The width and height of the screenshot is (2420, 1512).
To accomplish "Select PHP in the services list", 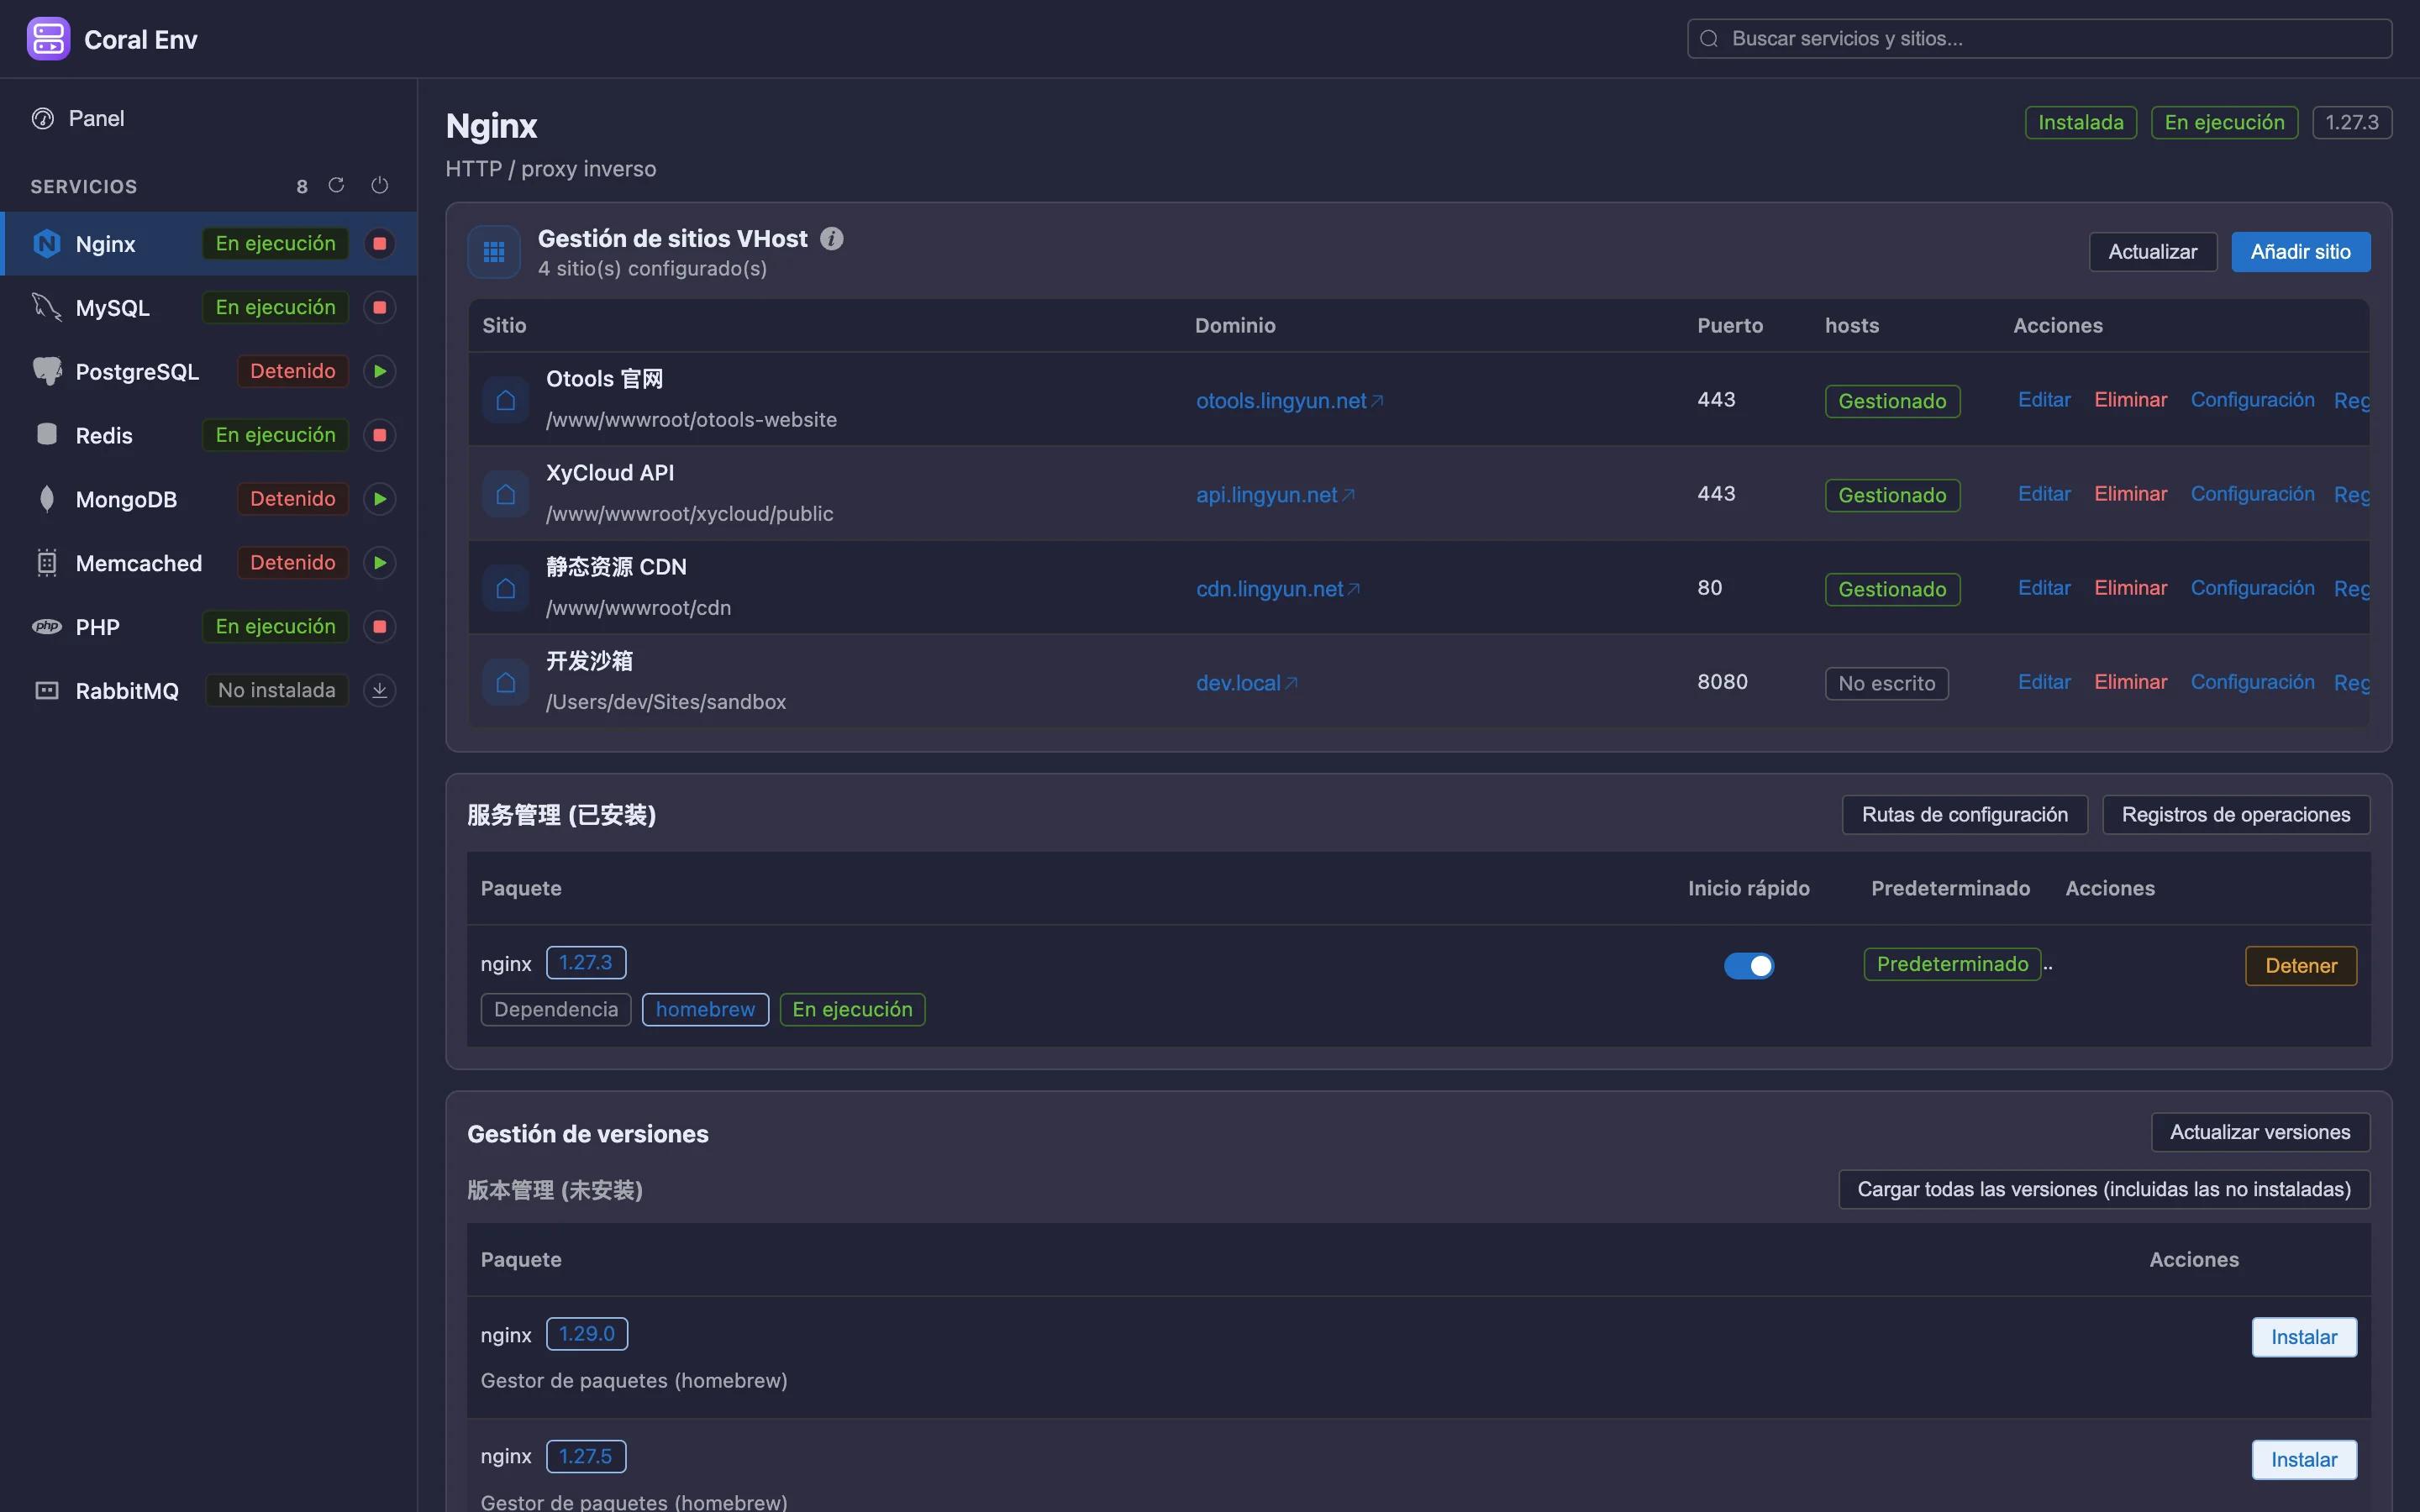I will click(209, 627).
